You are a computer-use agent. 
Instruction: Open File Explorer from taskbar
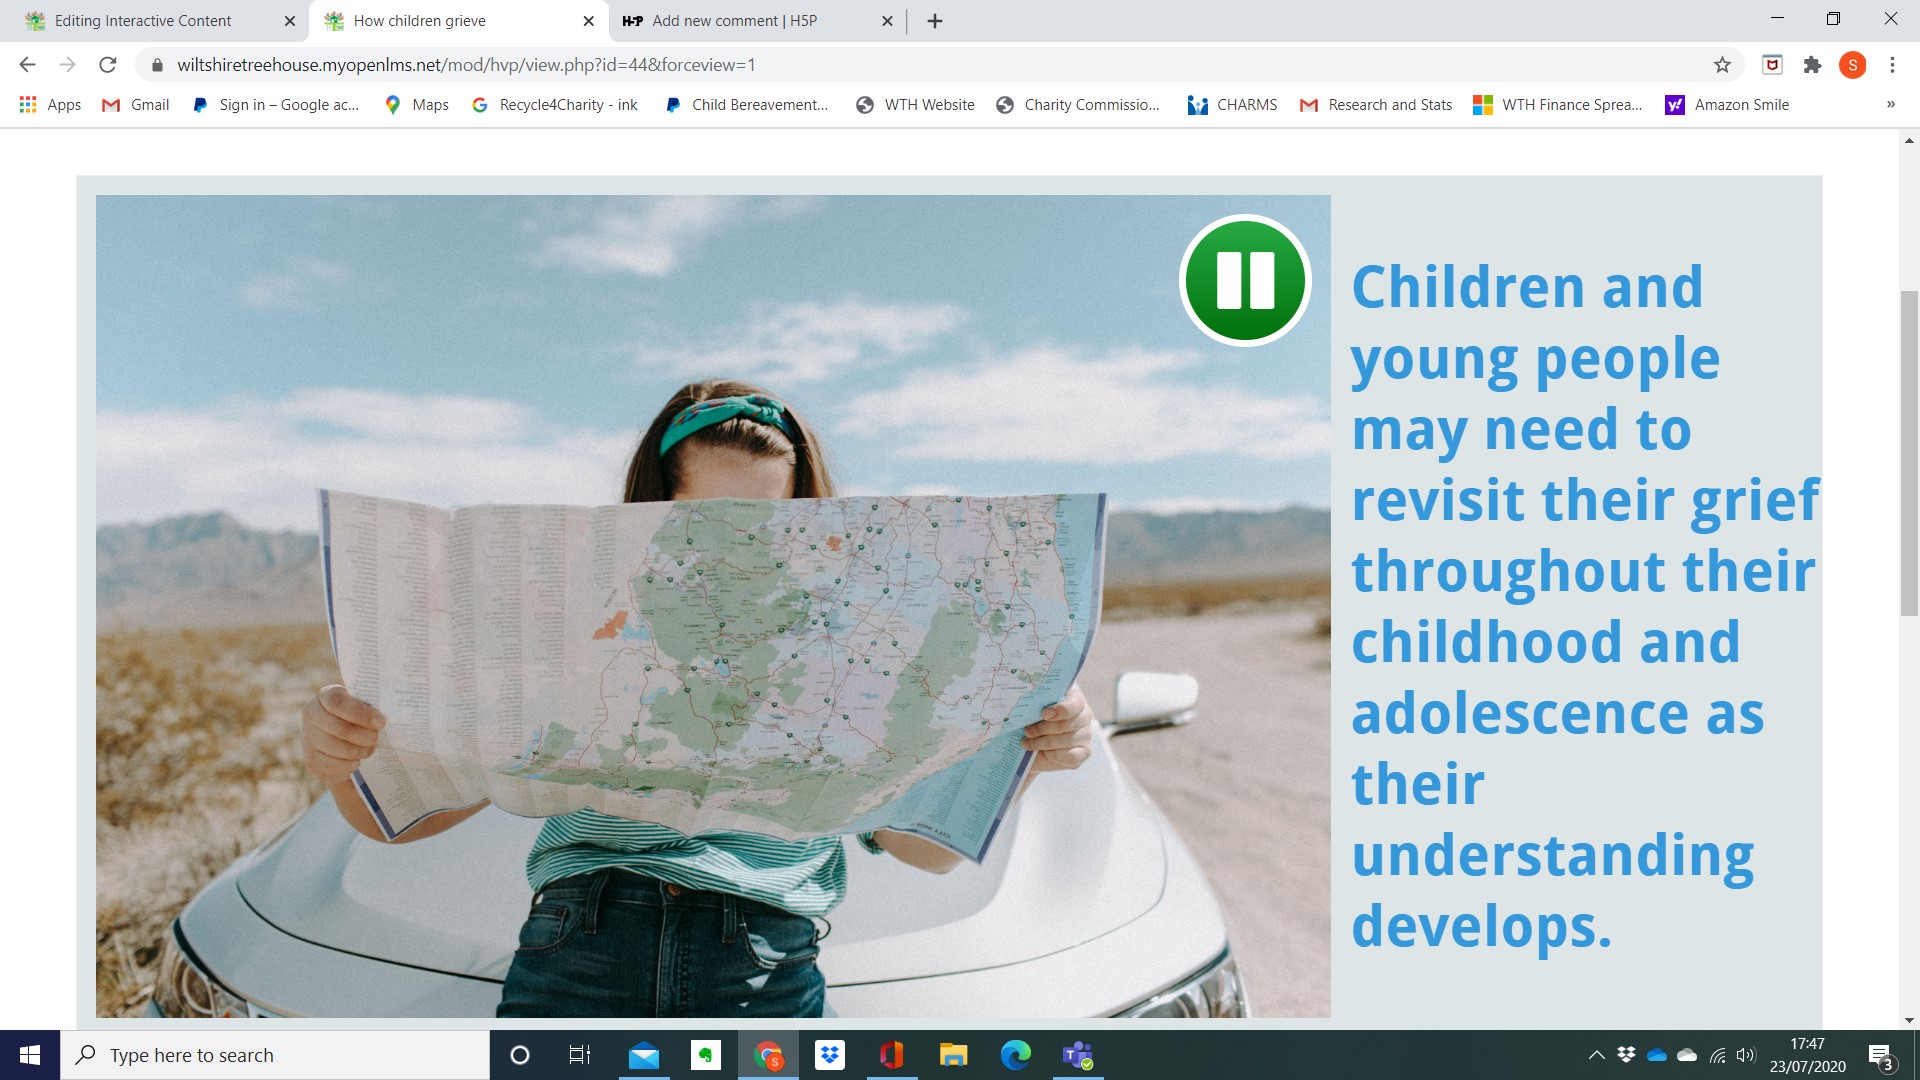coord(954,1055)
